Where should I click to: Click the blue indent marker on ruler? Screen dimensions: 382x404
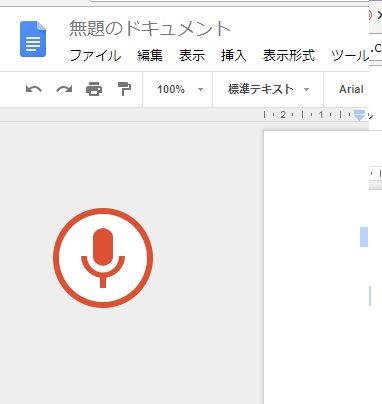coord(359,115)
